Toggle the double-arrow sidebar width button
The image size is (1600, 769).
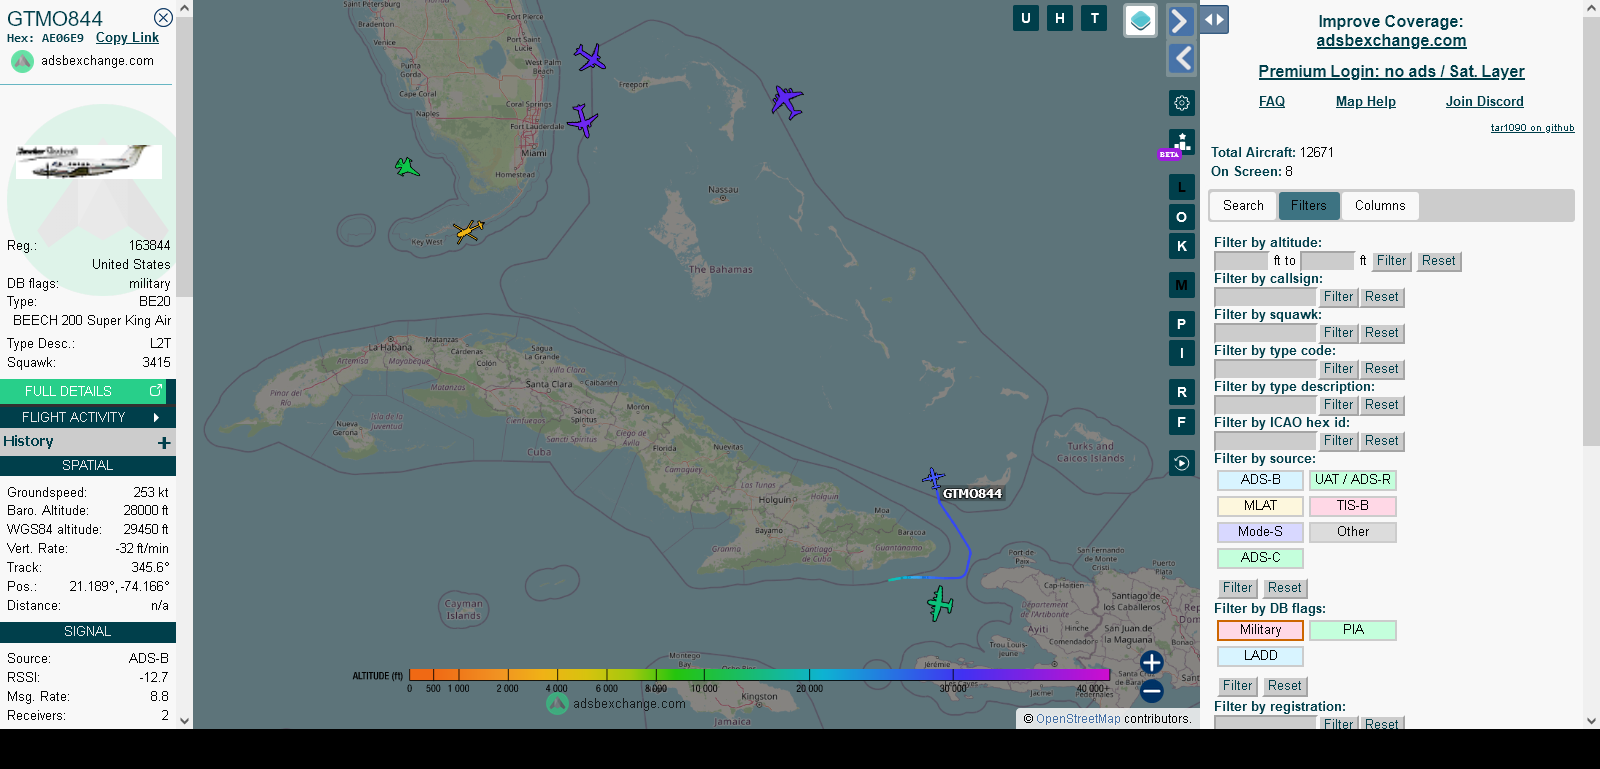pos(1214,19)
